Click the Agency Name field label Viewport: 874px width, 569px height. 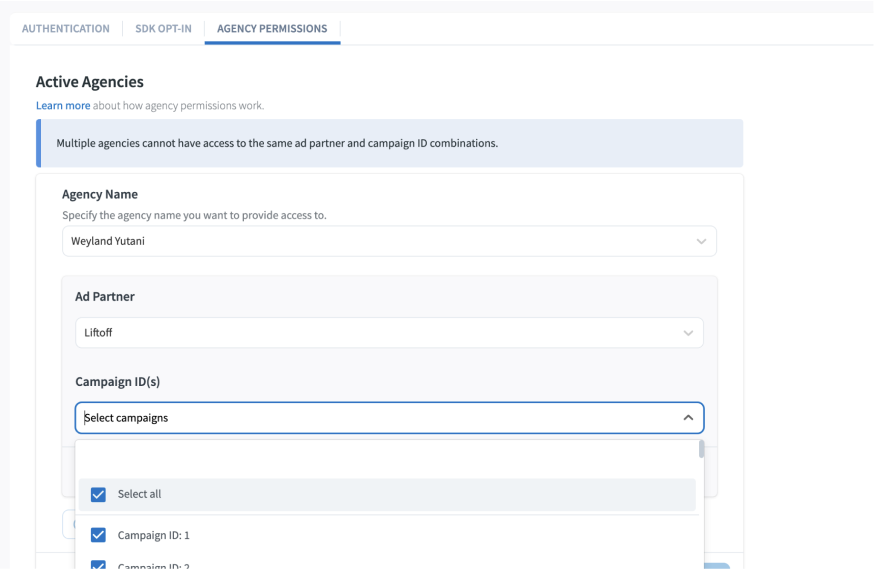(x=100, y=194)
